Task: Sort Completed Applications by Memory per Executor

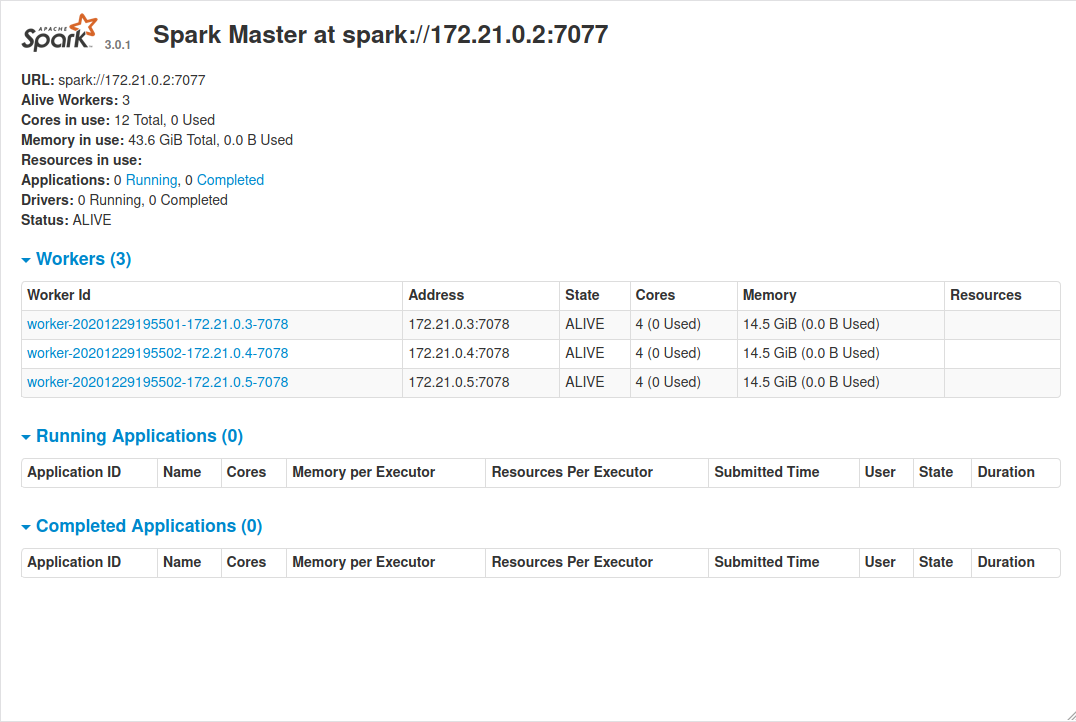Action: pos(363,562)
